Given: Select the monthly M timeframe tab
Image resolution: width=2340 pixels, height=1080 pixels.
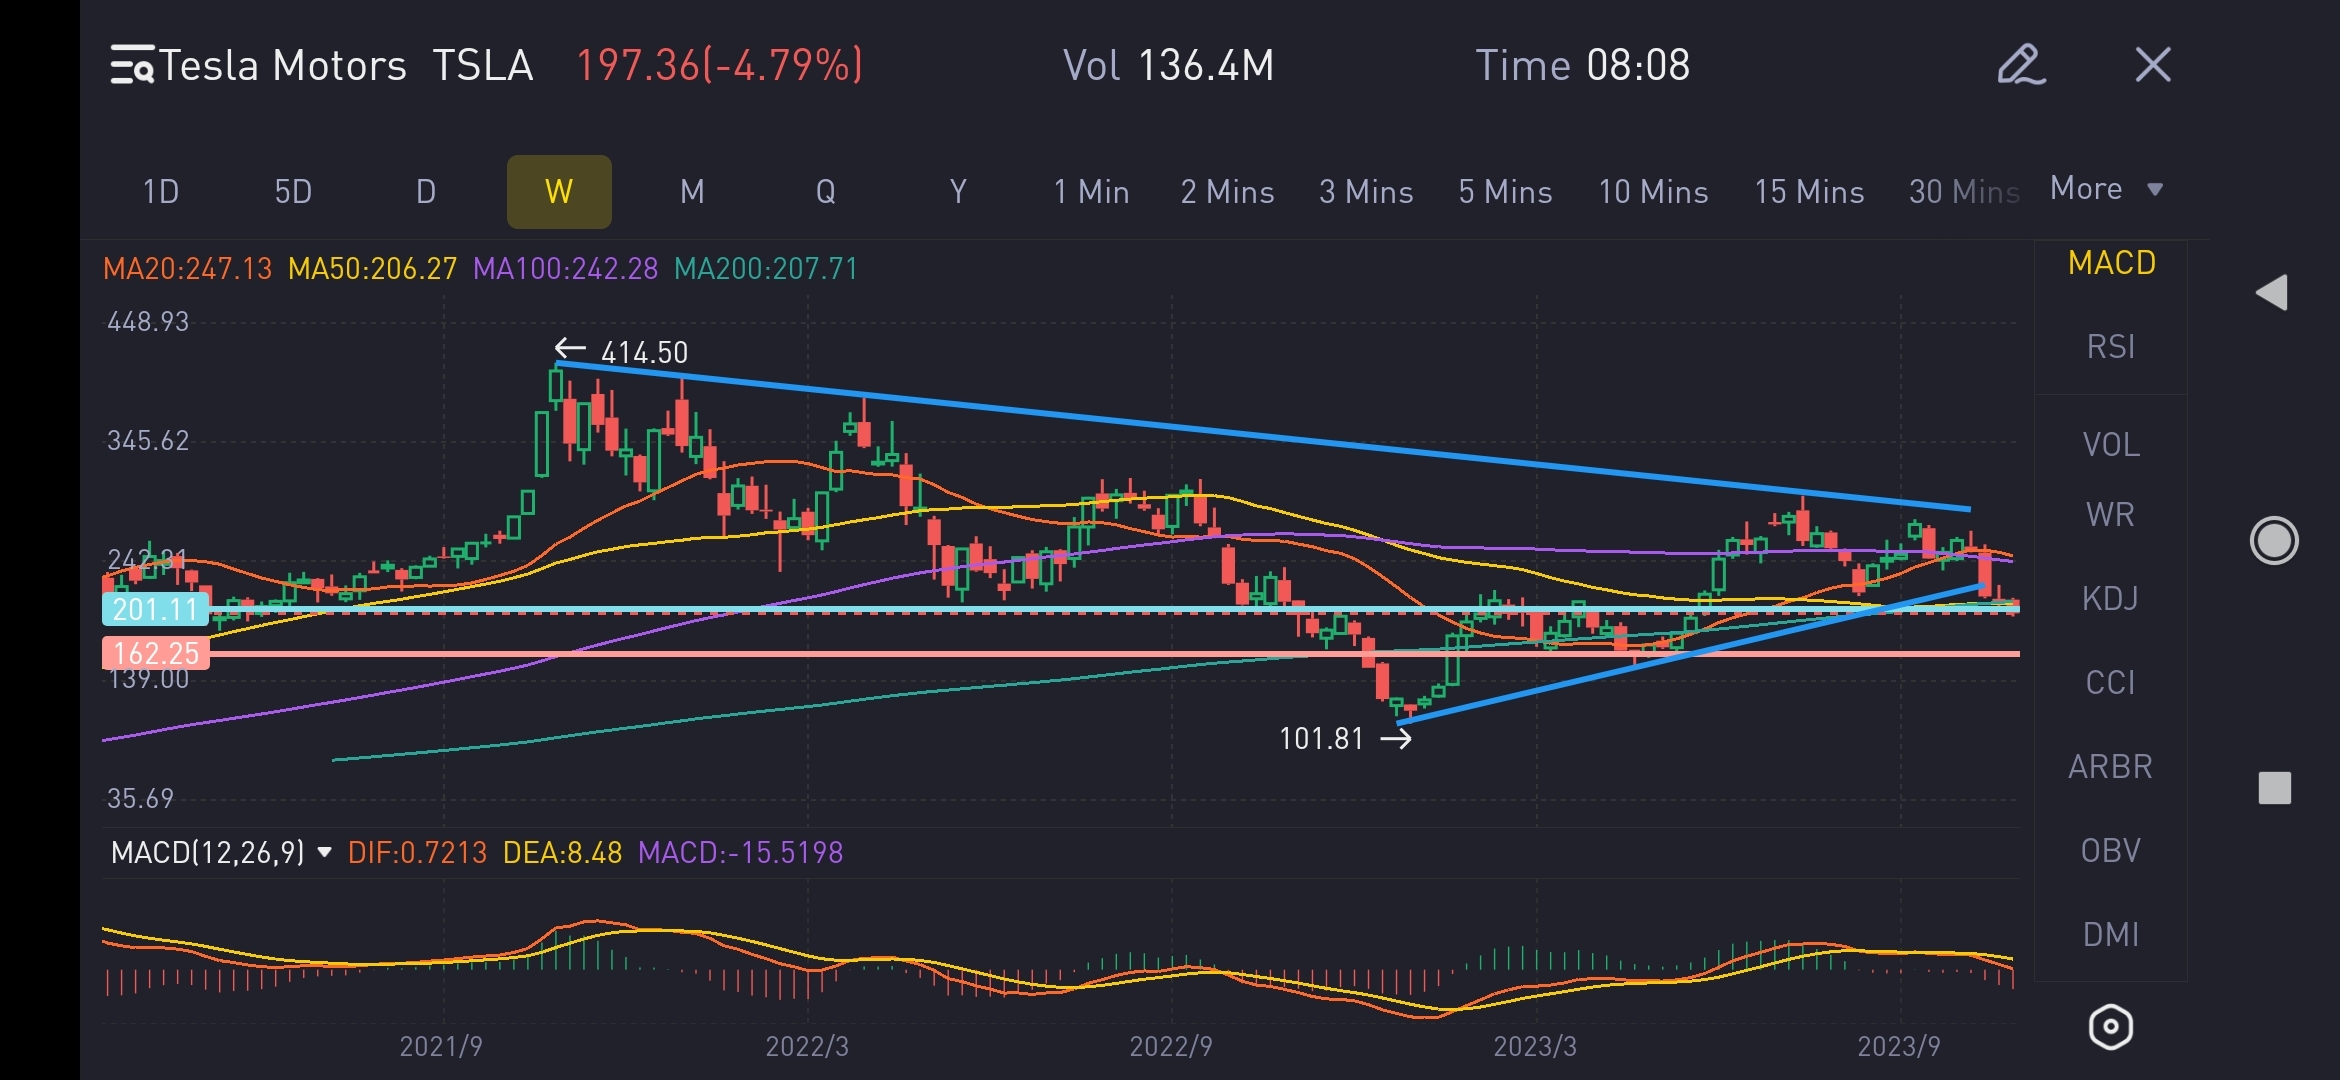Looking at the screenshot, I should click(692, 192).
